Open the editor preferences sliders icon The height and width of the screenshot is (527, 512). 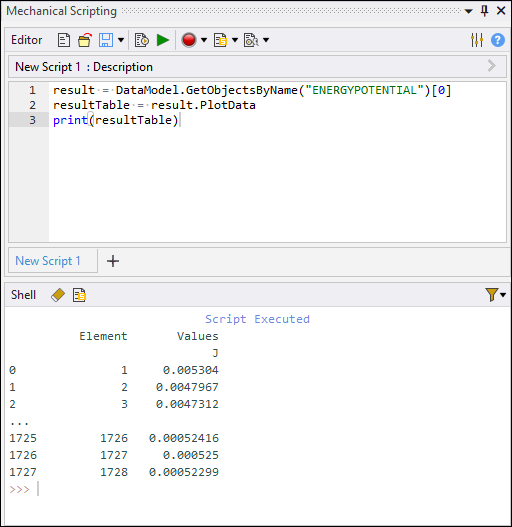tap(477, 40)
